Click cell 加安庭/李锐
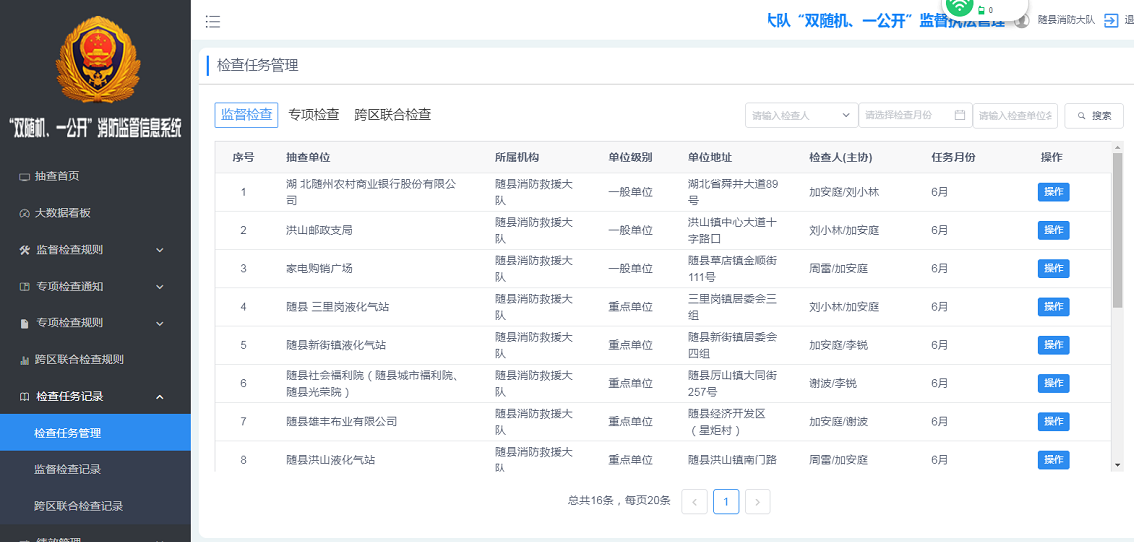Screen dimensions: 1134x542 [838, 345]
